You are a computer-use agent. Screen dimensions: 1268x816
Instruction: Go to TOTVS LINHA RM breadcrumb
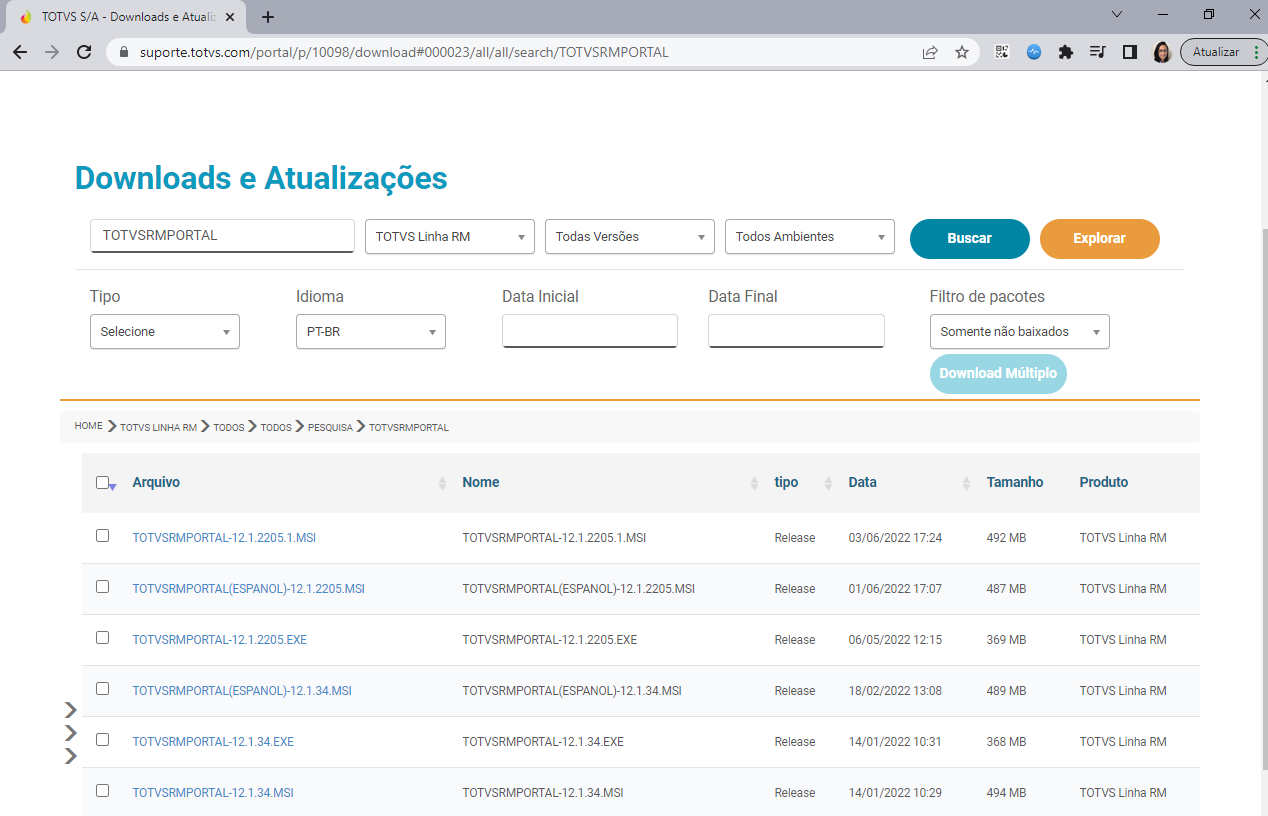point(158,427)
